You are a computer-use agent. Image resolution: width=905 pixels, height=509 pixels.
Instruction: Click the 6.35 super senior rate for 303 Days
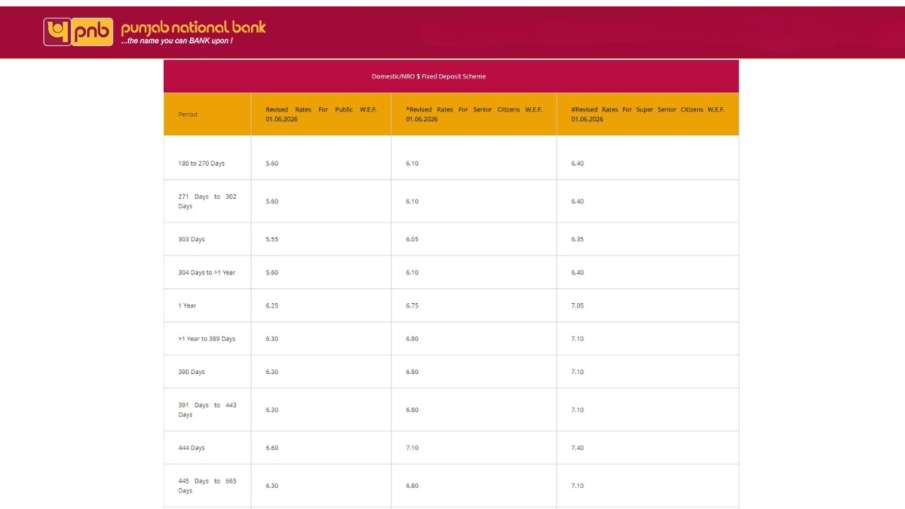(577, 239)
